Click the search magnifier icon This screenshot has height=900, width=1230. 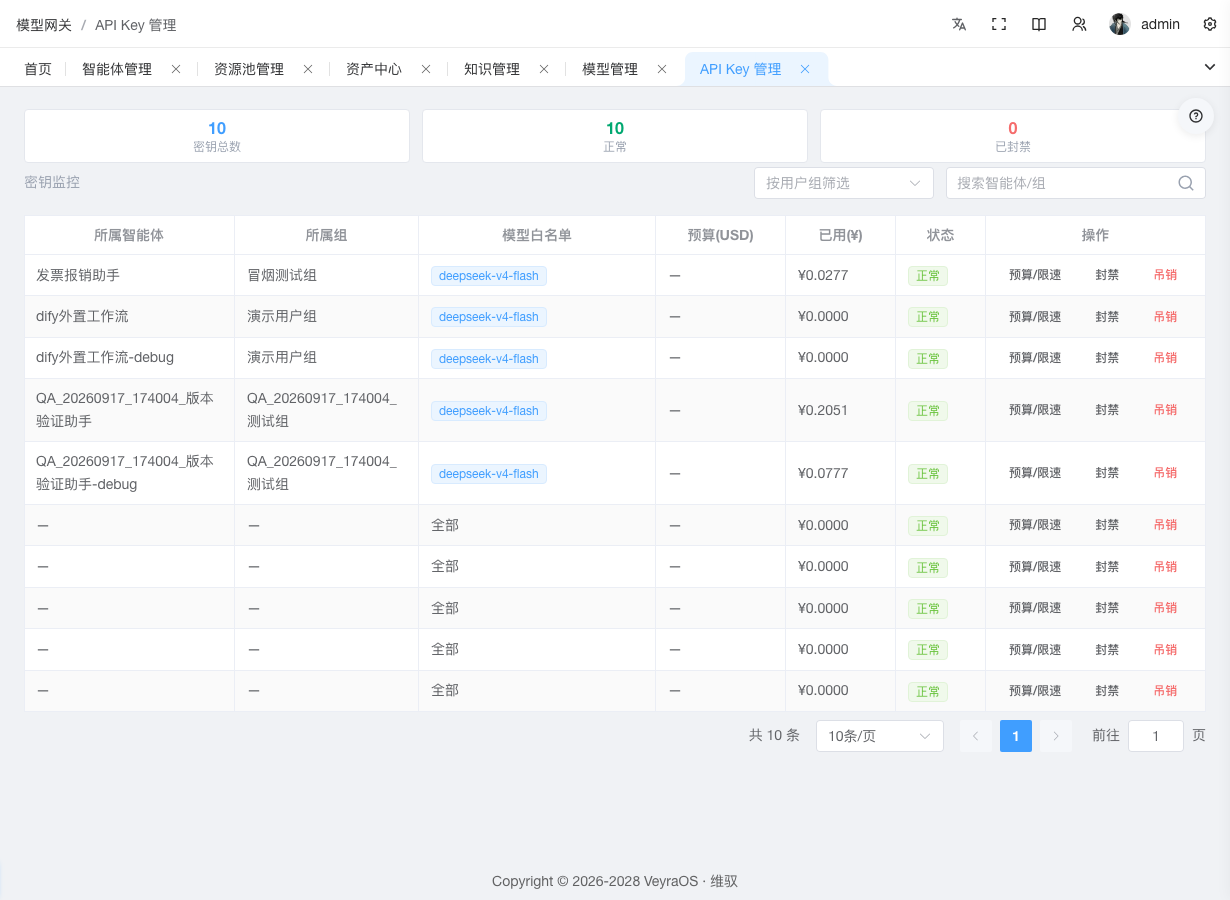pos(1186,183)
